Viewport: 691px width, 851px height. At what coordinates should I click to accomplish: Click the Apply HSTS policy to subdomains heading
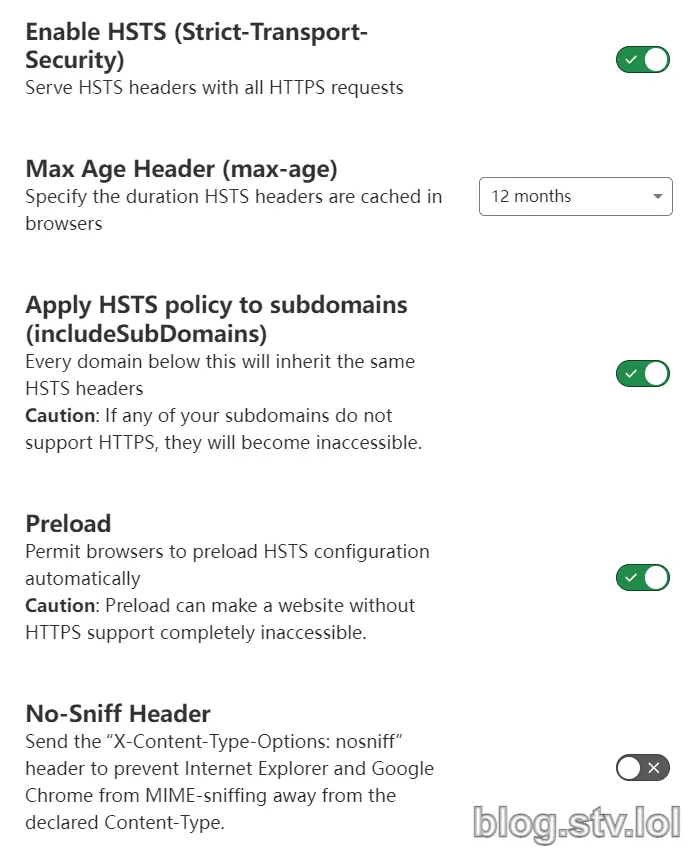pyautogui.click(x=216, y=318)
